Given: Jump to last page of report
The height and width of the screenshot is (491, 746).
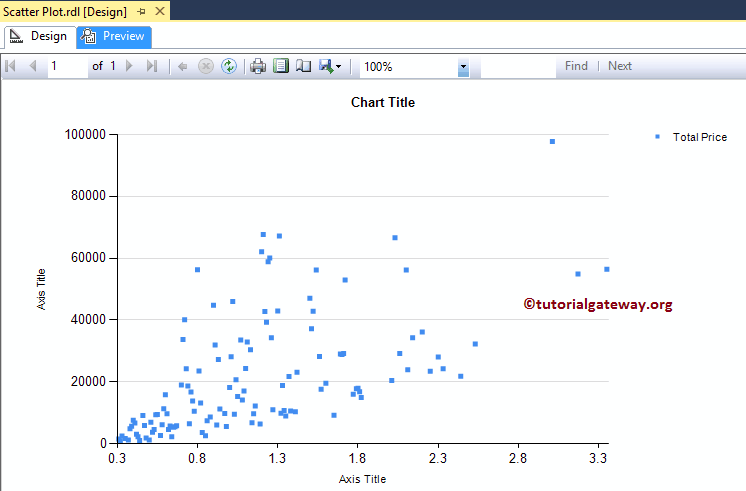Looking at the screenshot, I should coord(152,66).
